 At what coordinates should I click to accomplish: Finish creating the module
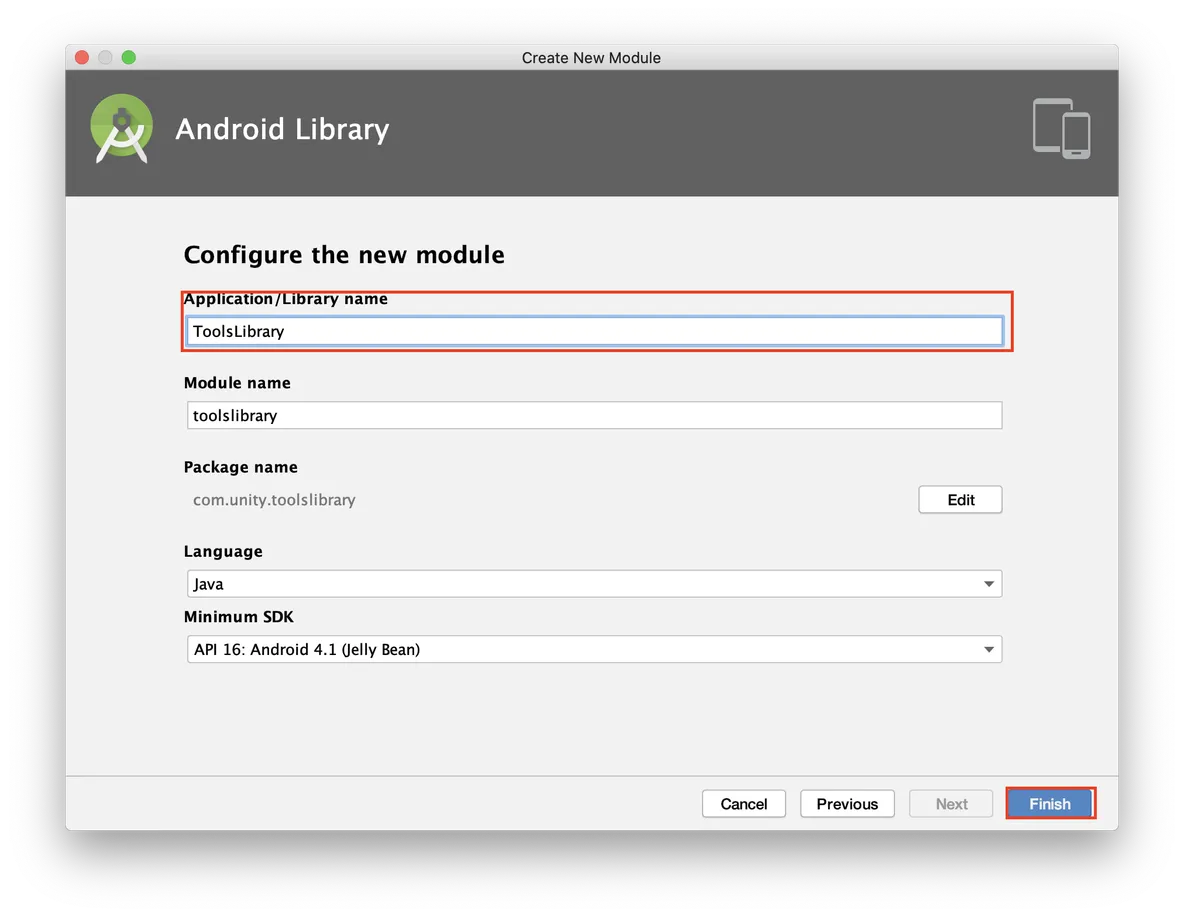click(x=1050, y=804)
